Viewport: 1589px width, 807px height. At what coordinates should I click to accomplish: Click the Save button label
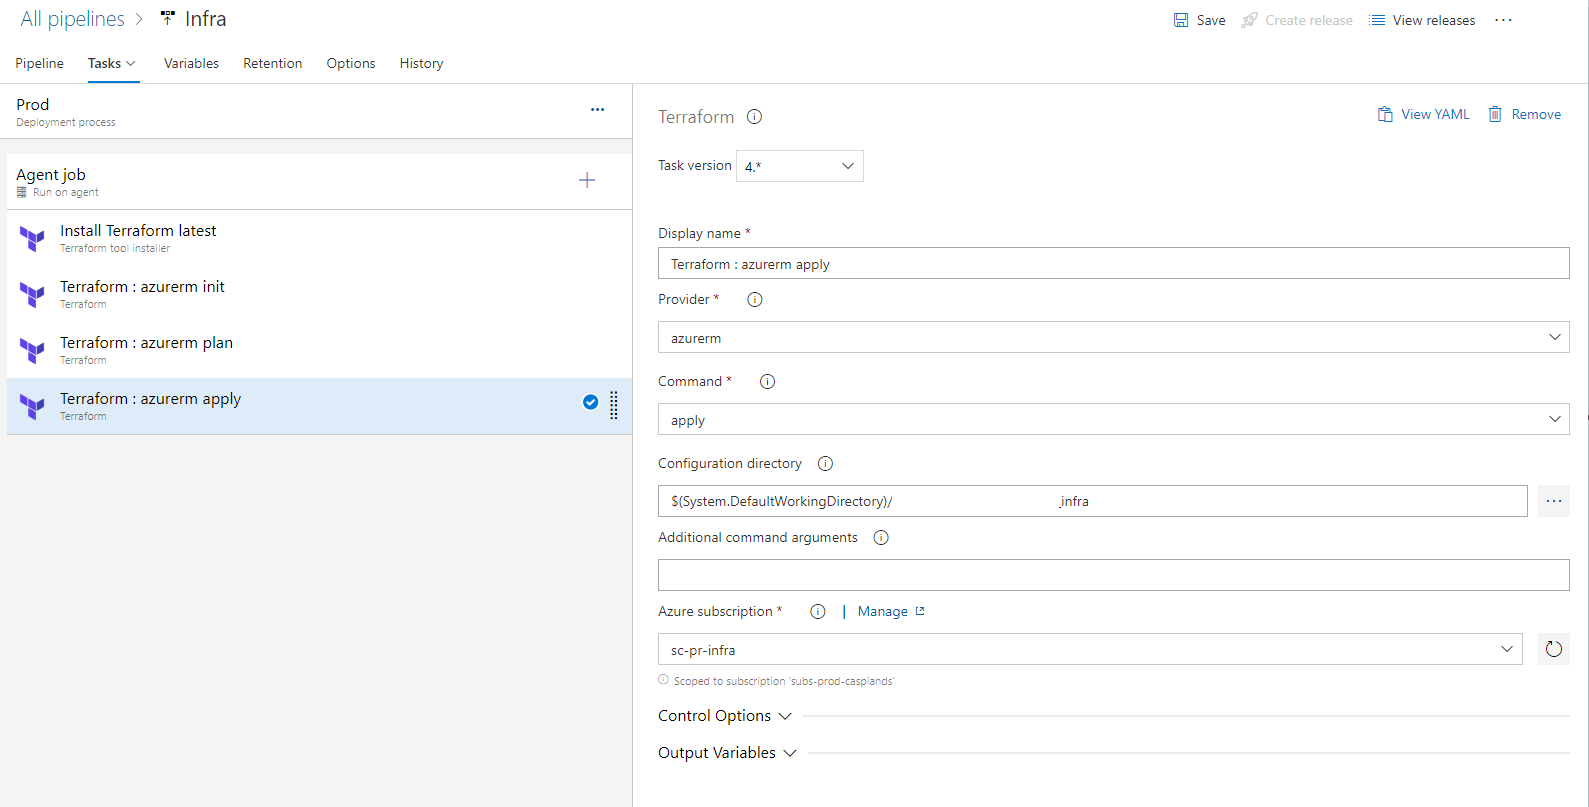point(1211,20)
